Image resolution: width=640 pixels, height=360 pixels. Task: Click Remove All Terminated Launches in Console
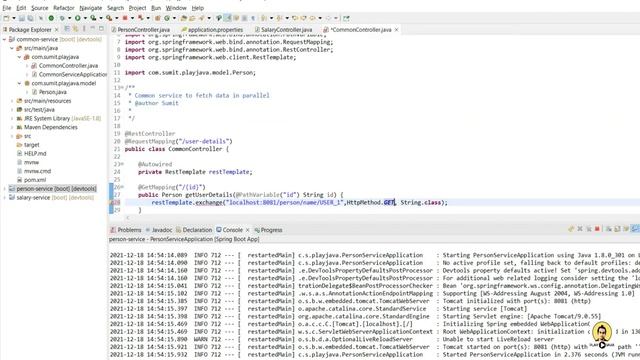pos(589,229)
